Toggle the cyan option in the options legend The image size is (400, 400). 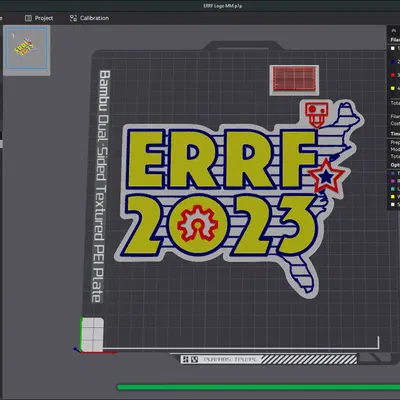click(393, 189)
